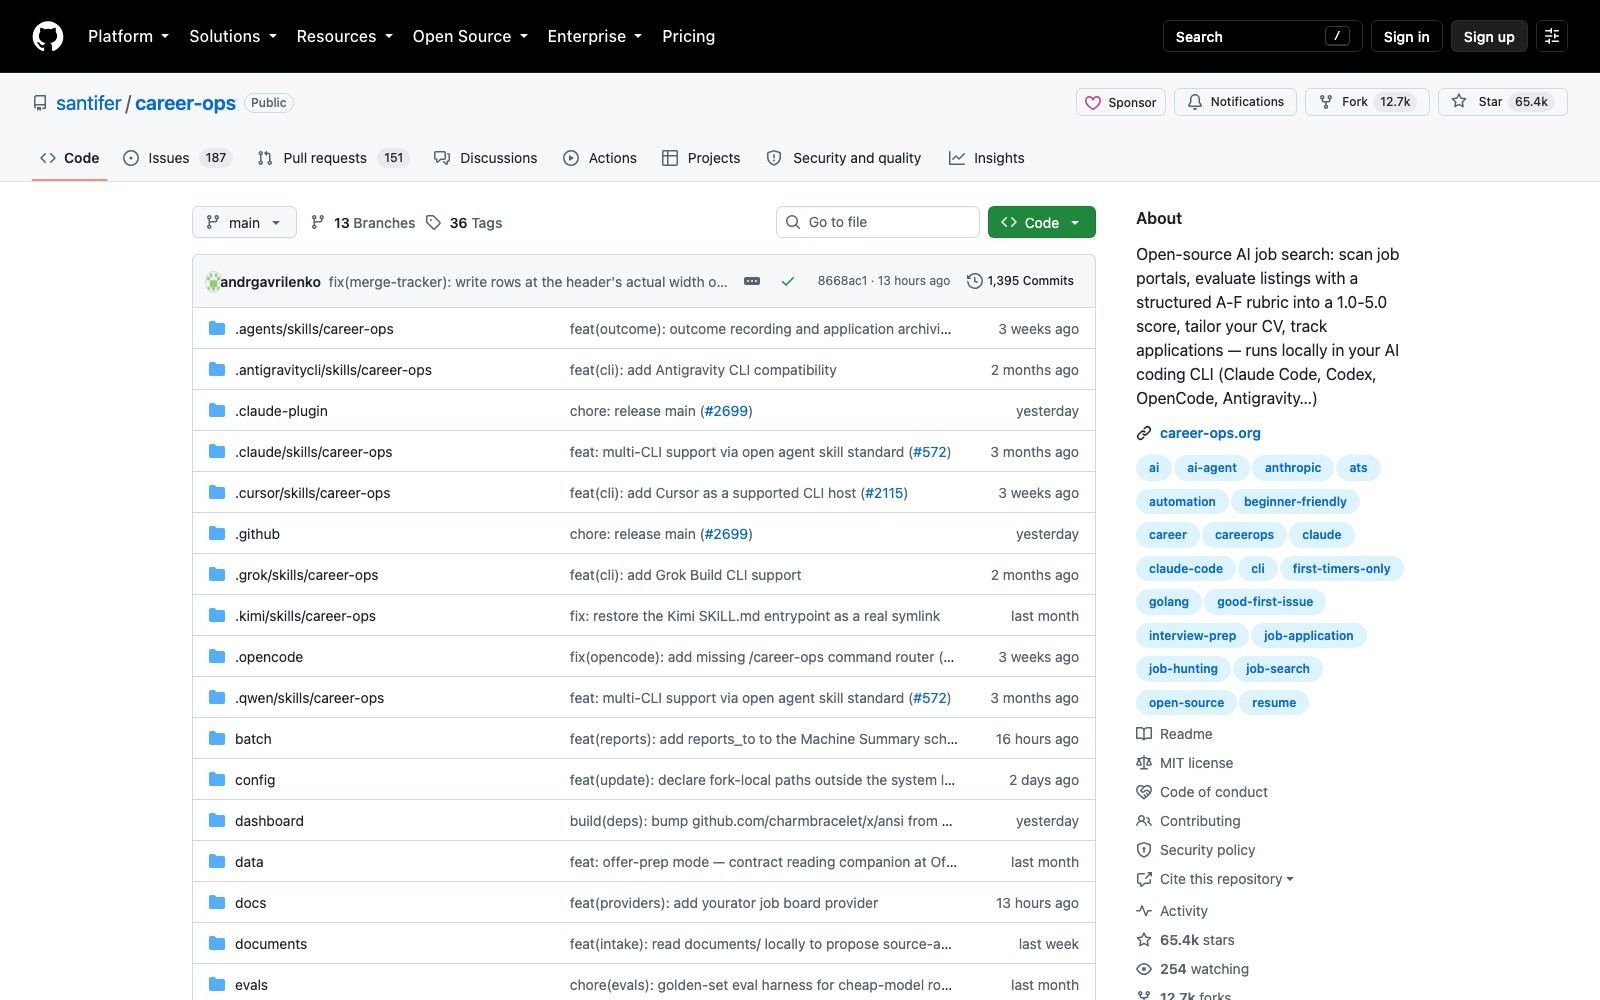Click the green commit status checkmark
1600x1000 pixels.
[x=788, y=281]
